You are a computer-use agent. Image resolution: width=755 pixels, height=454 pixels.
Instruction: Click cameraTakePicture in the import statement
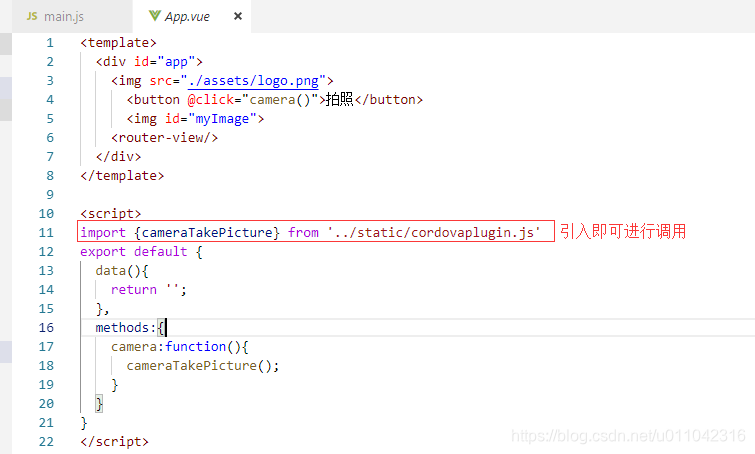tap(207, 233)
